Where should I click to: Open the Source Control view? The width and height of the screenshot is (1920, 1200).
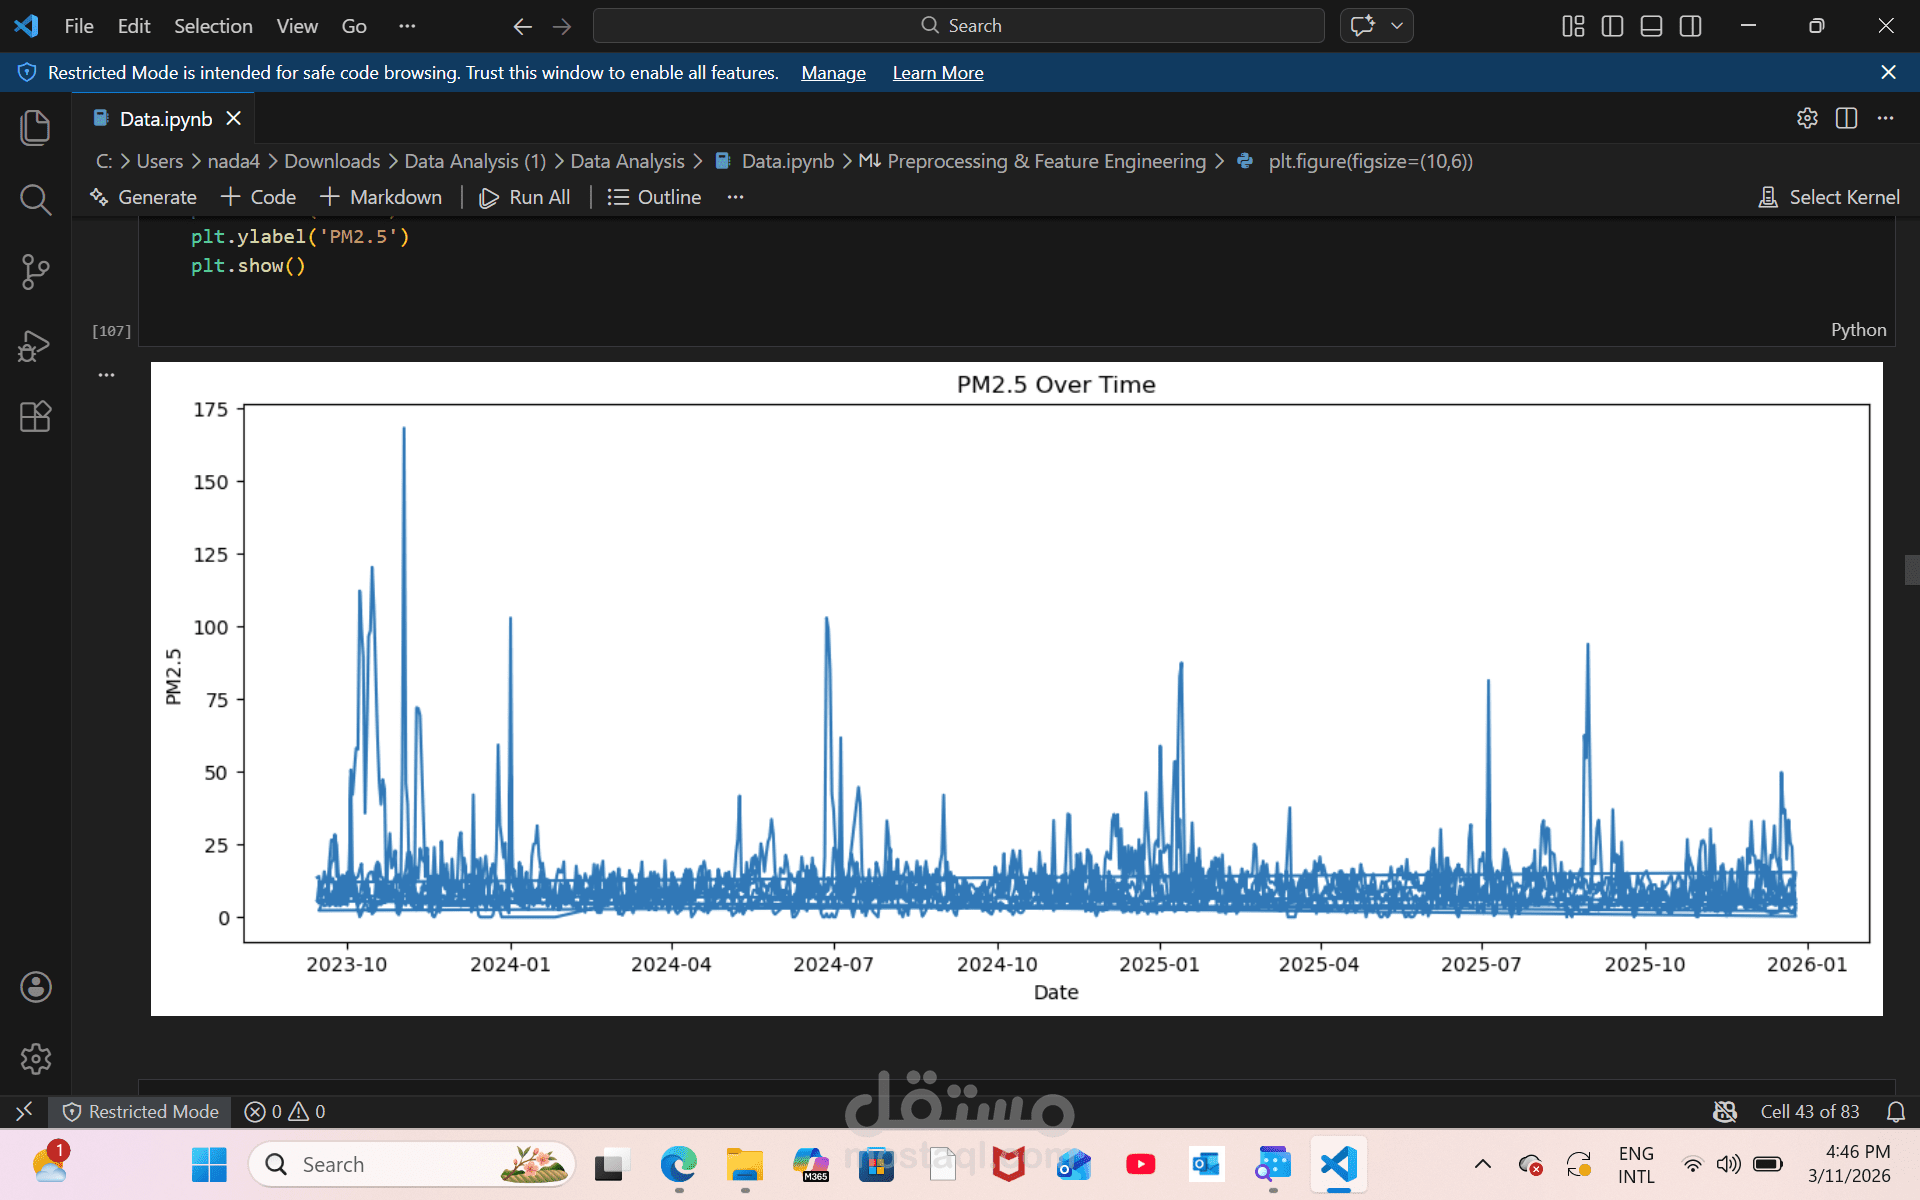point(35,271)
